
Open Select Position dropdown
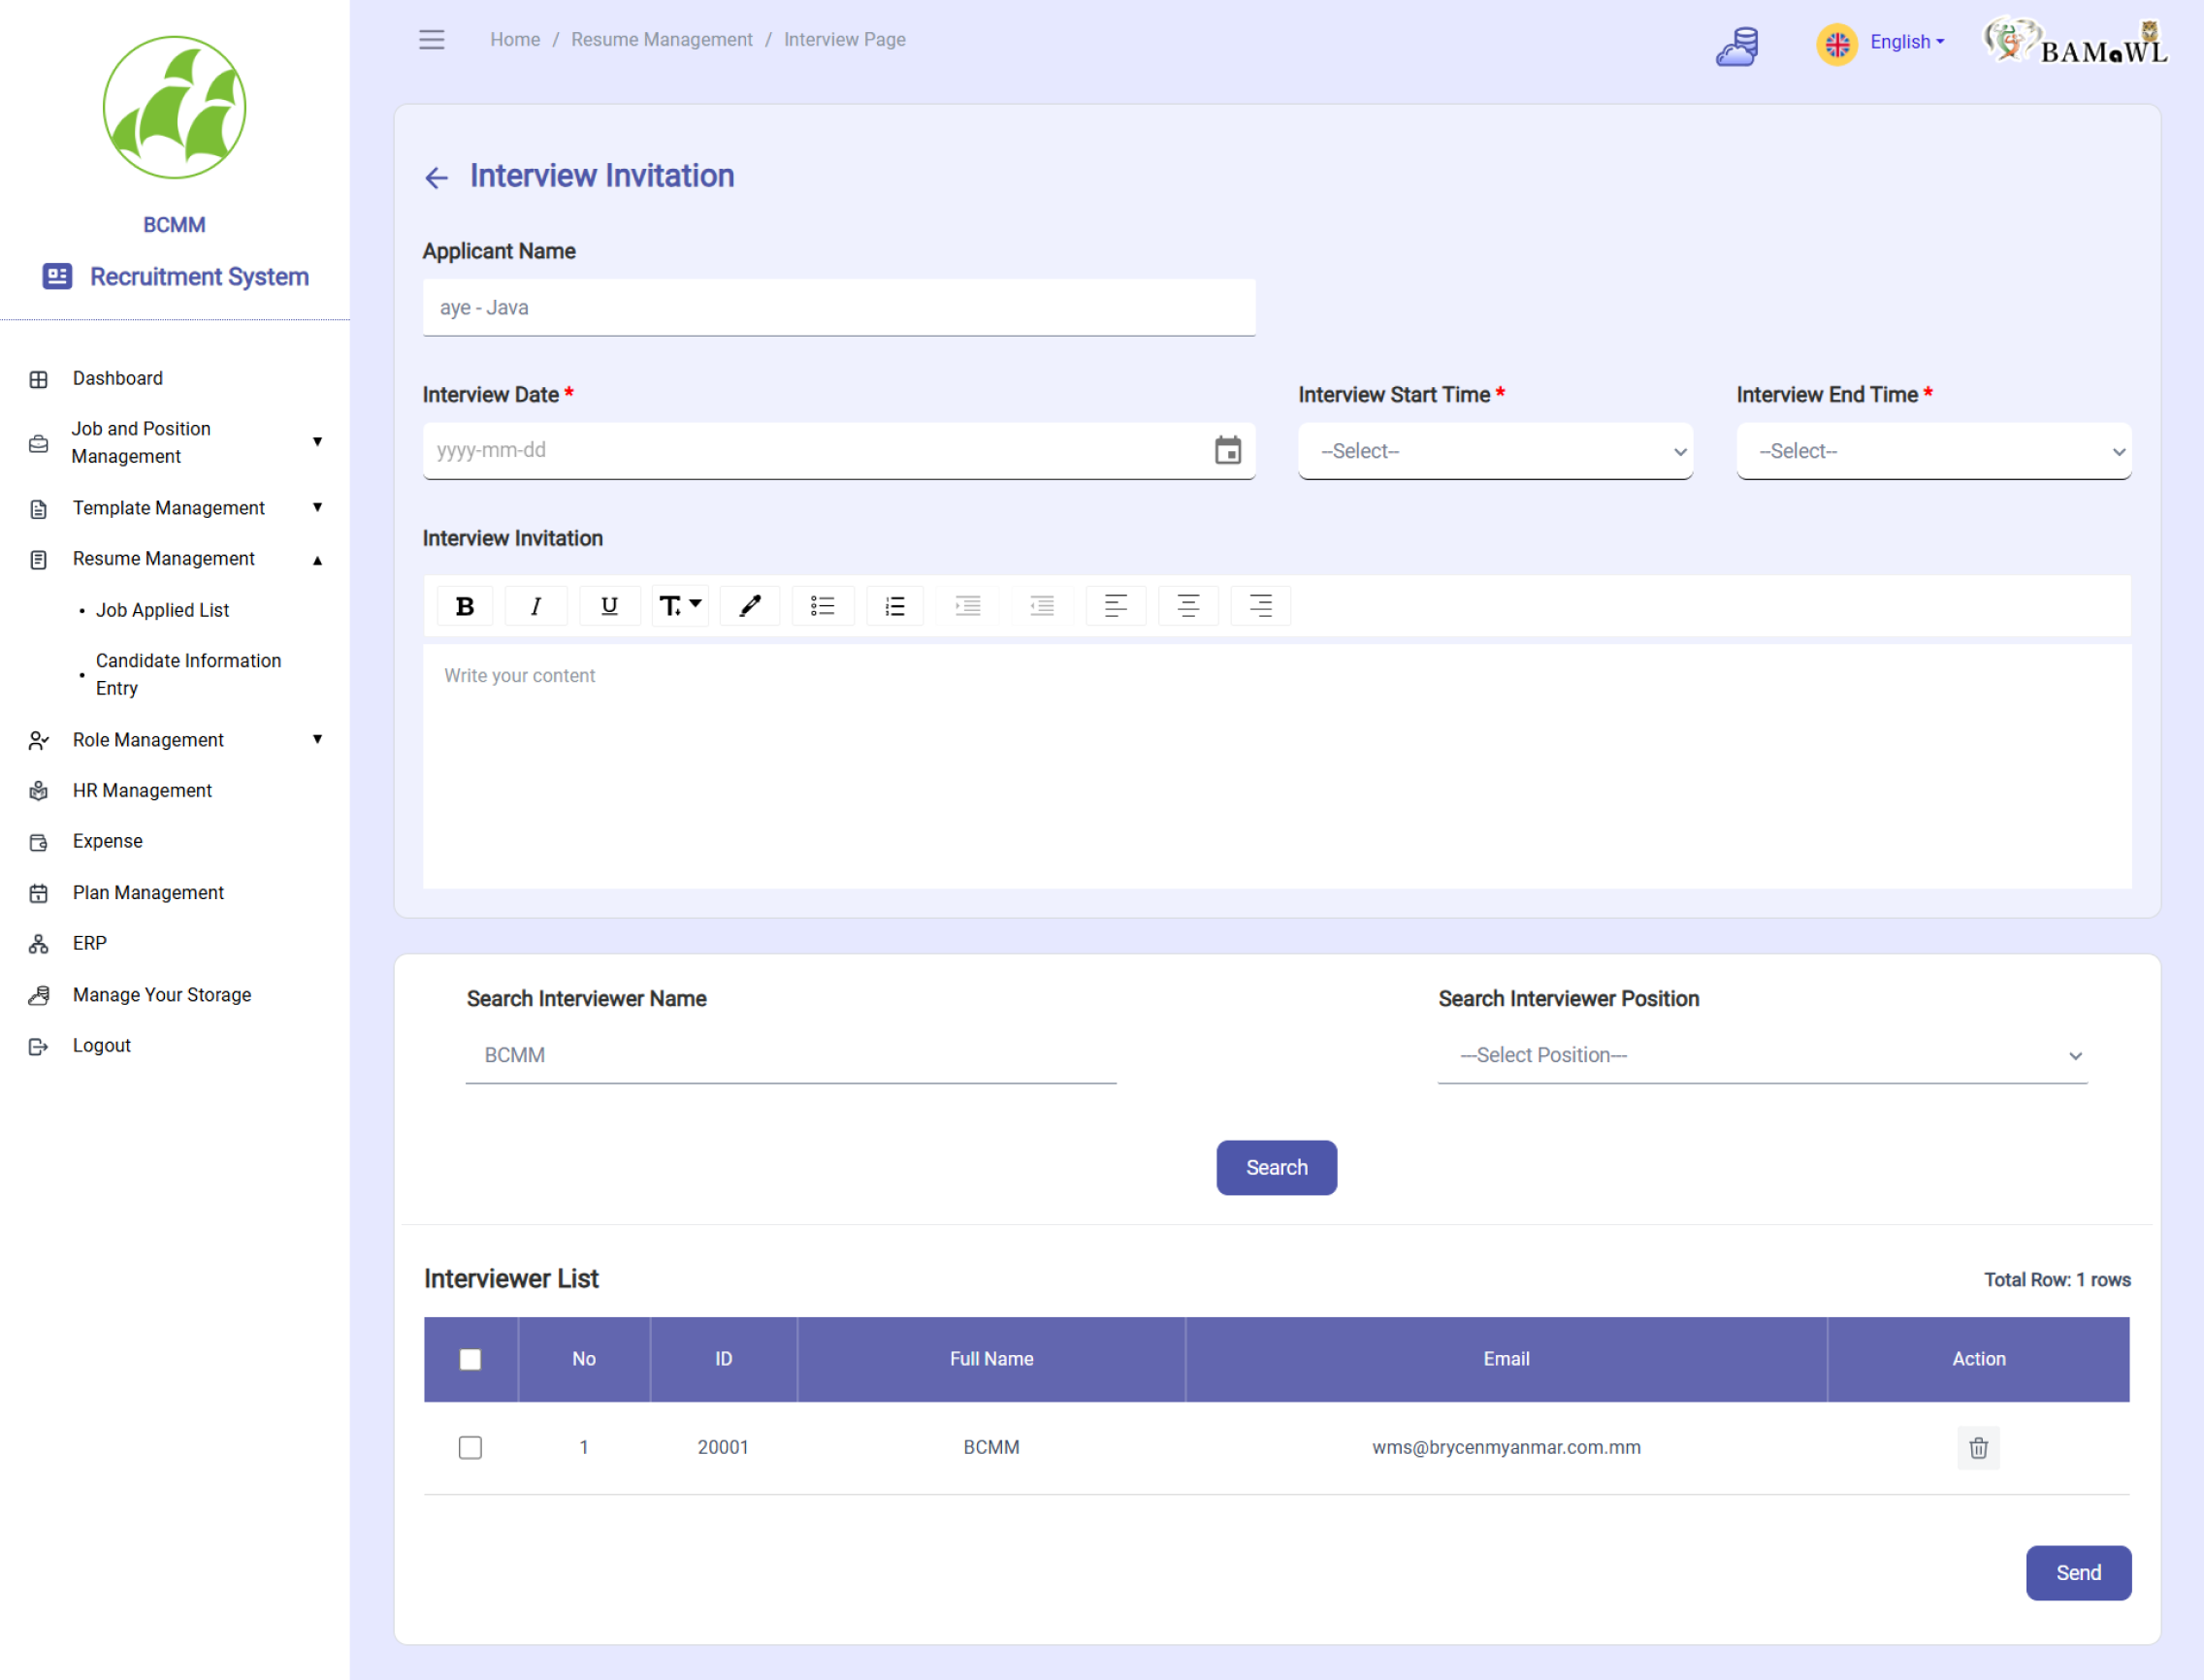[1762, 1056]
